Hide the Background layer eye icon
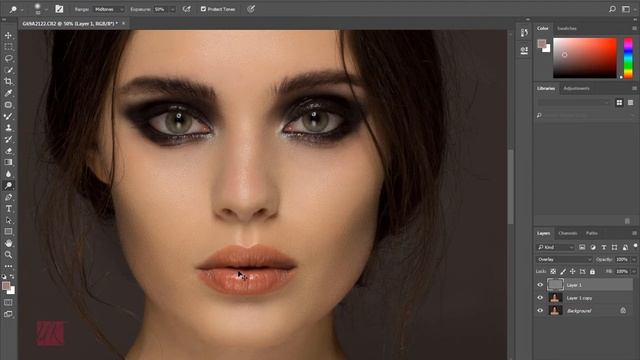The height and width of the screenshot is (360, 640). click(x=540, y=311)
